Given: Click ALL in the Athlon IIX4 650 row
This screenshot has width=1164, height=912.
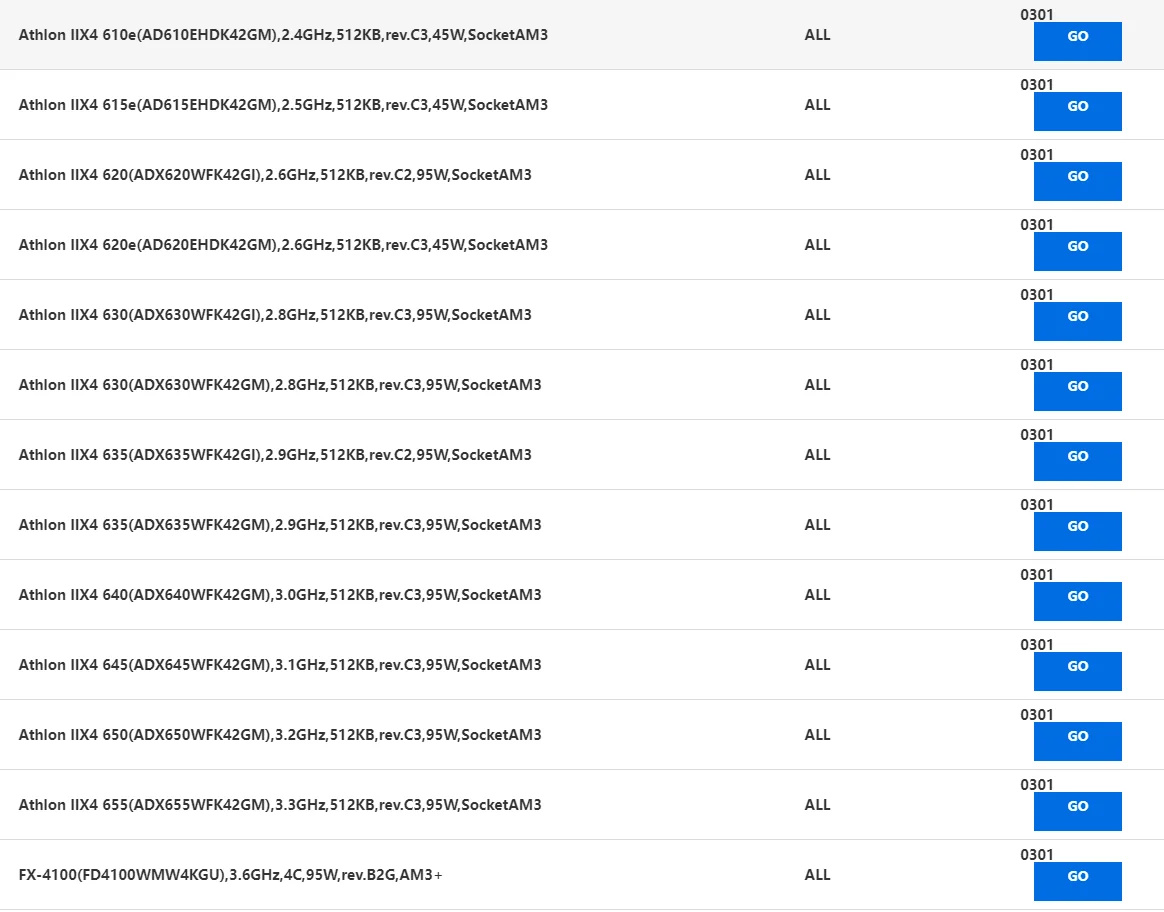Looking at the screenshot, I should tap(817, 735).
